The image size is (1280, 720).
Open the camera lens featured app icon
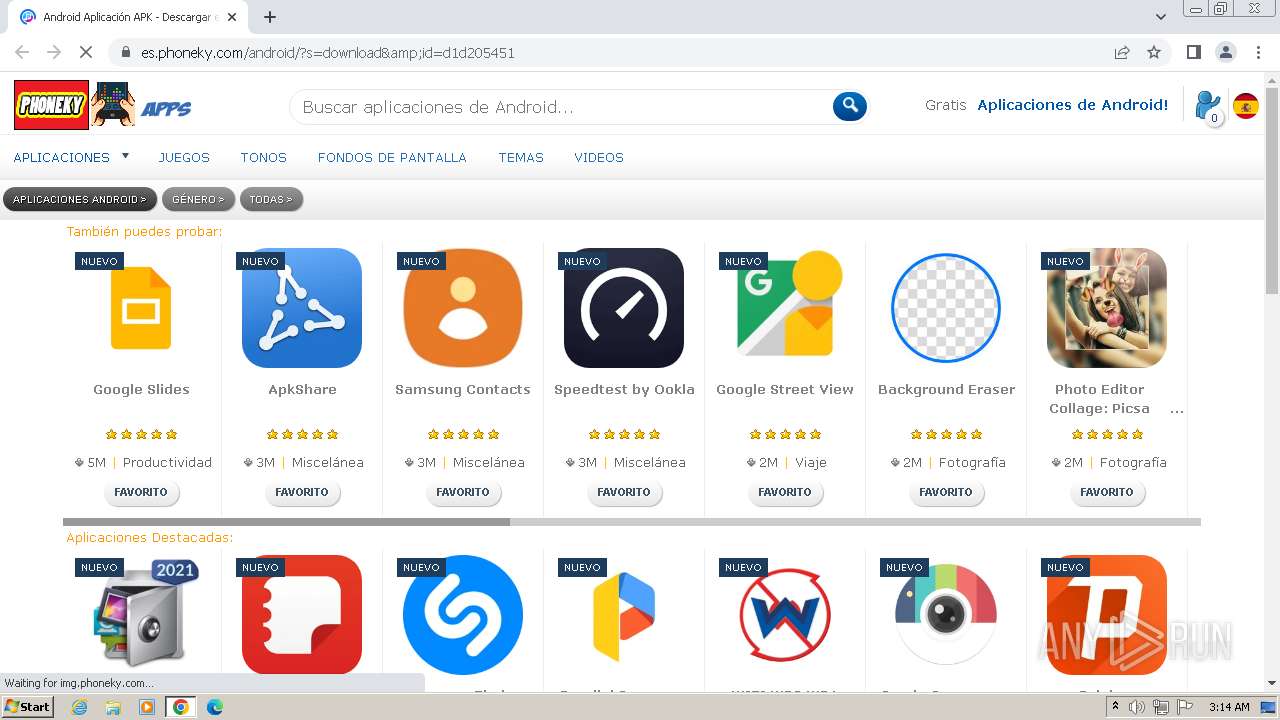point(946,614)
